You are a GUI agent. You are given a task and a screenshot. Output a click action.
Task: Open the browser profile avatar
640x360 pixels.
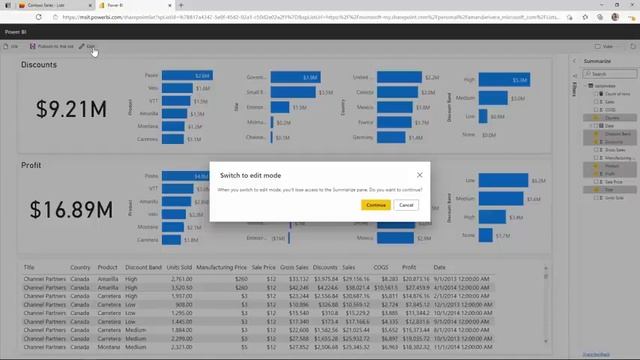(x=615, y=17)
